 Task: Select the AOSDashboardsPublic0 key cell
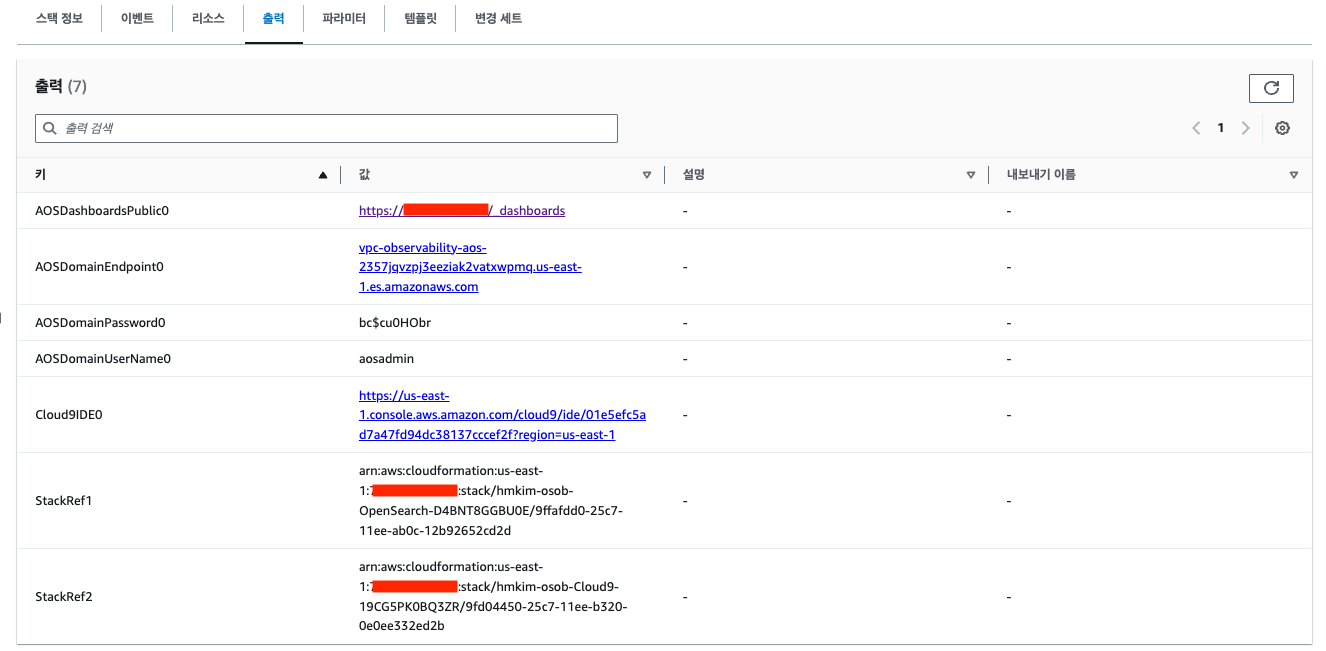(x=102, y=211)
